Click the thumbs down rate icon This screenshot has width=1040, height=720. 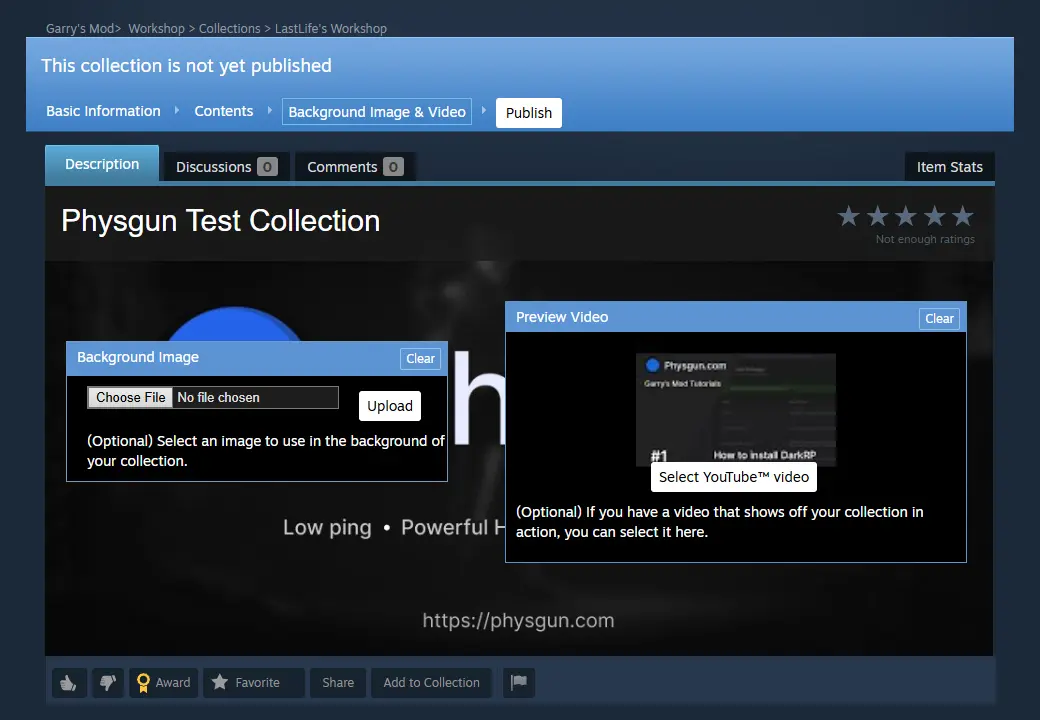point(107,683)
